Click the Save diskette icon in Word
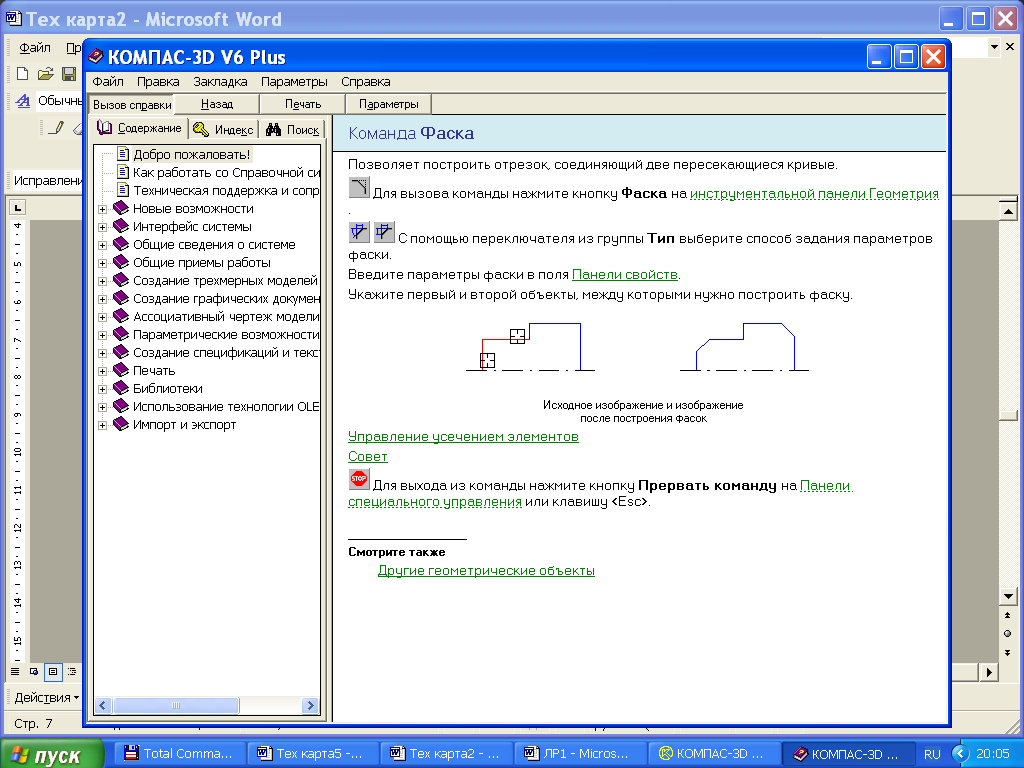The width and height of the screenshot is (1024, 768). [69, 74]
